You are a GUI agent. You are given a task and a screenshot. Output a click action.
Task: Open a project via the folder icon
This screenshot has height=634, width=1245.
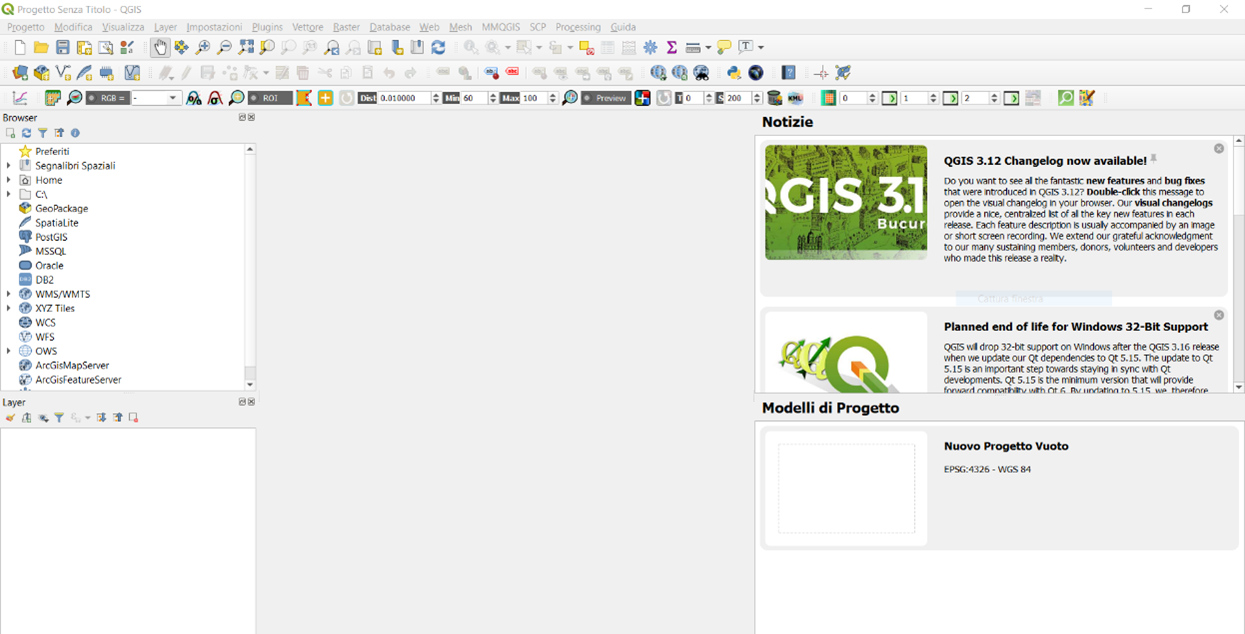pyautogui.click(x=41, y=47)
